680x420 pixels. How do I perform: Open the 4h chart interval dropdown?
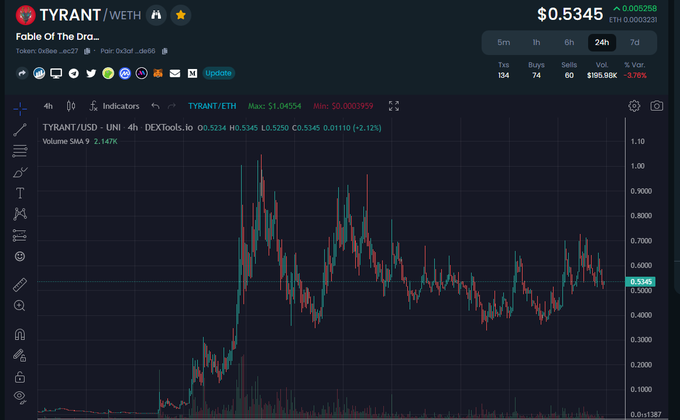pos(48,106)
